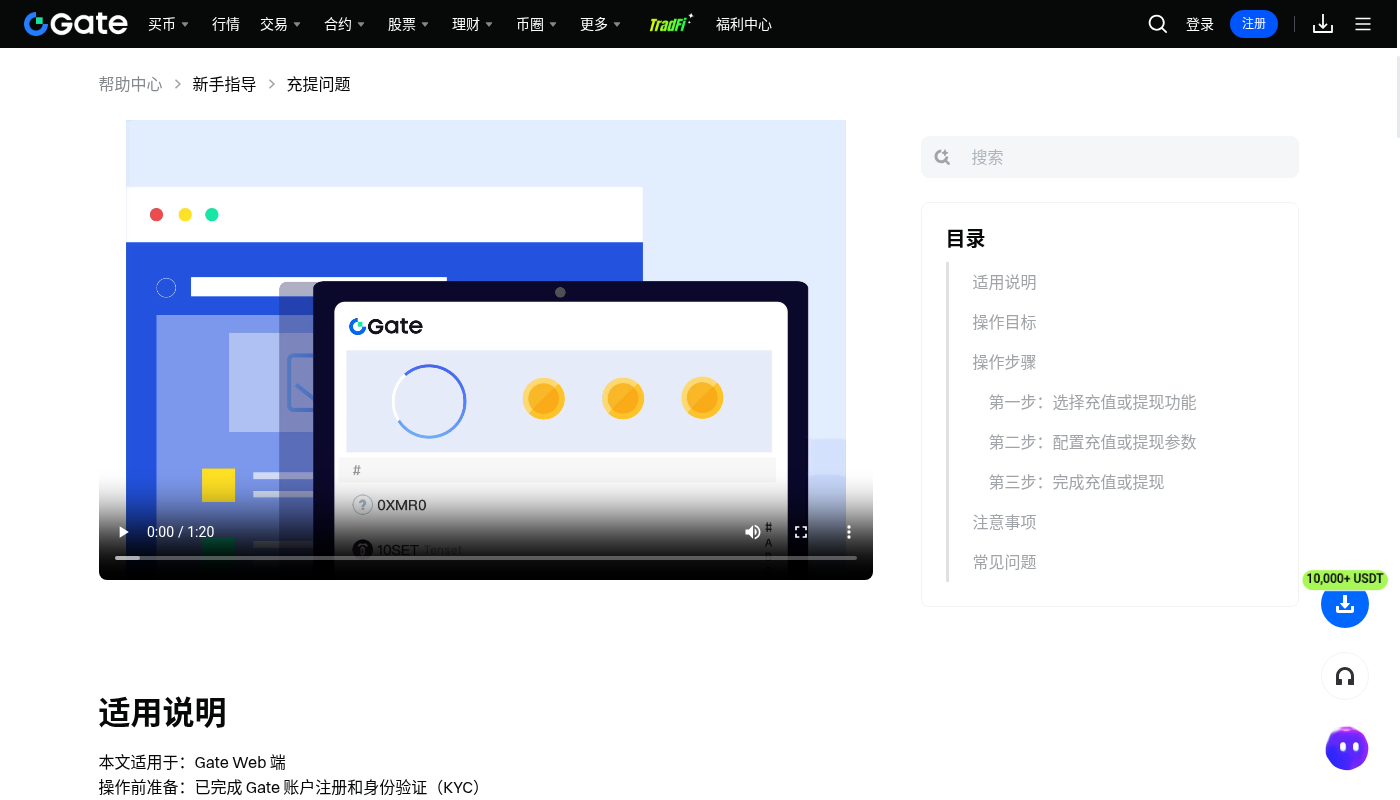Open the video more options menu
The width and height of the screenshot is (1400, 800).
(x=849, y=532)
